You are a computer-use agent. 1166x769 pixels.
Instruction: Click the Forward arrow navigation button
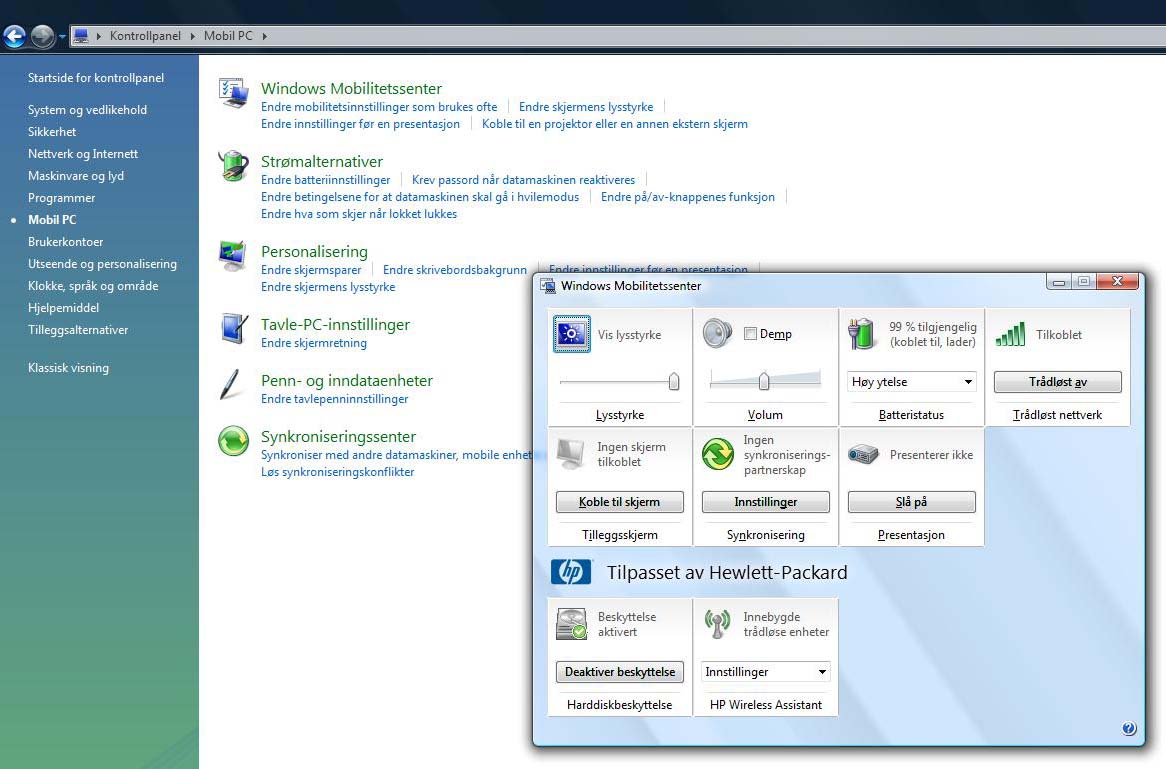click(42, 36)
